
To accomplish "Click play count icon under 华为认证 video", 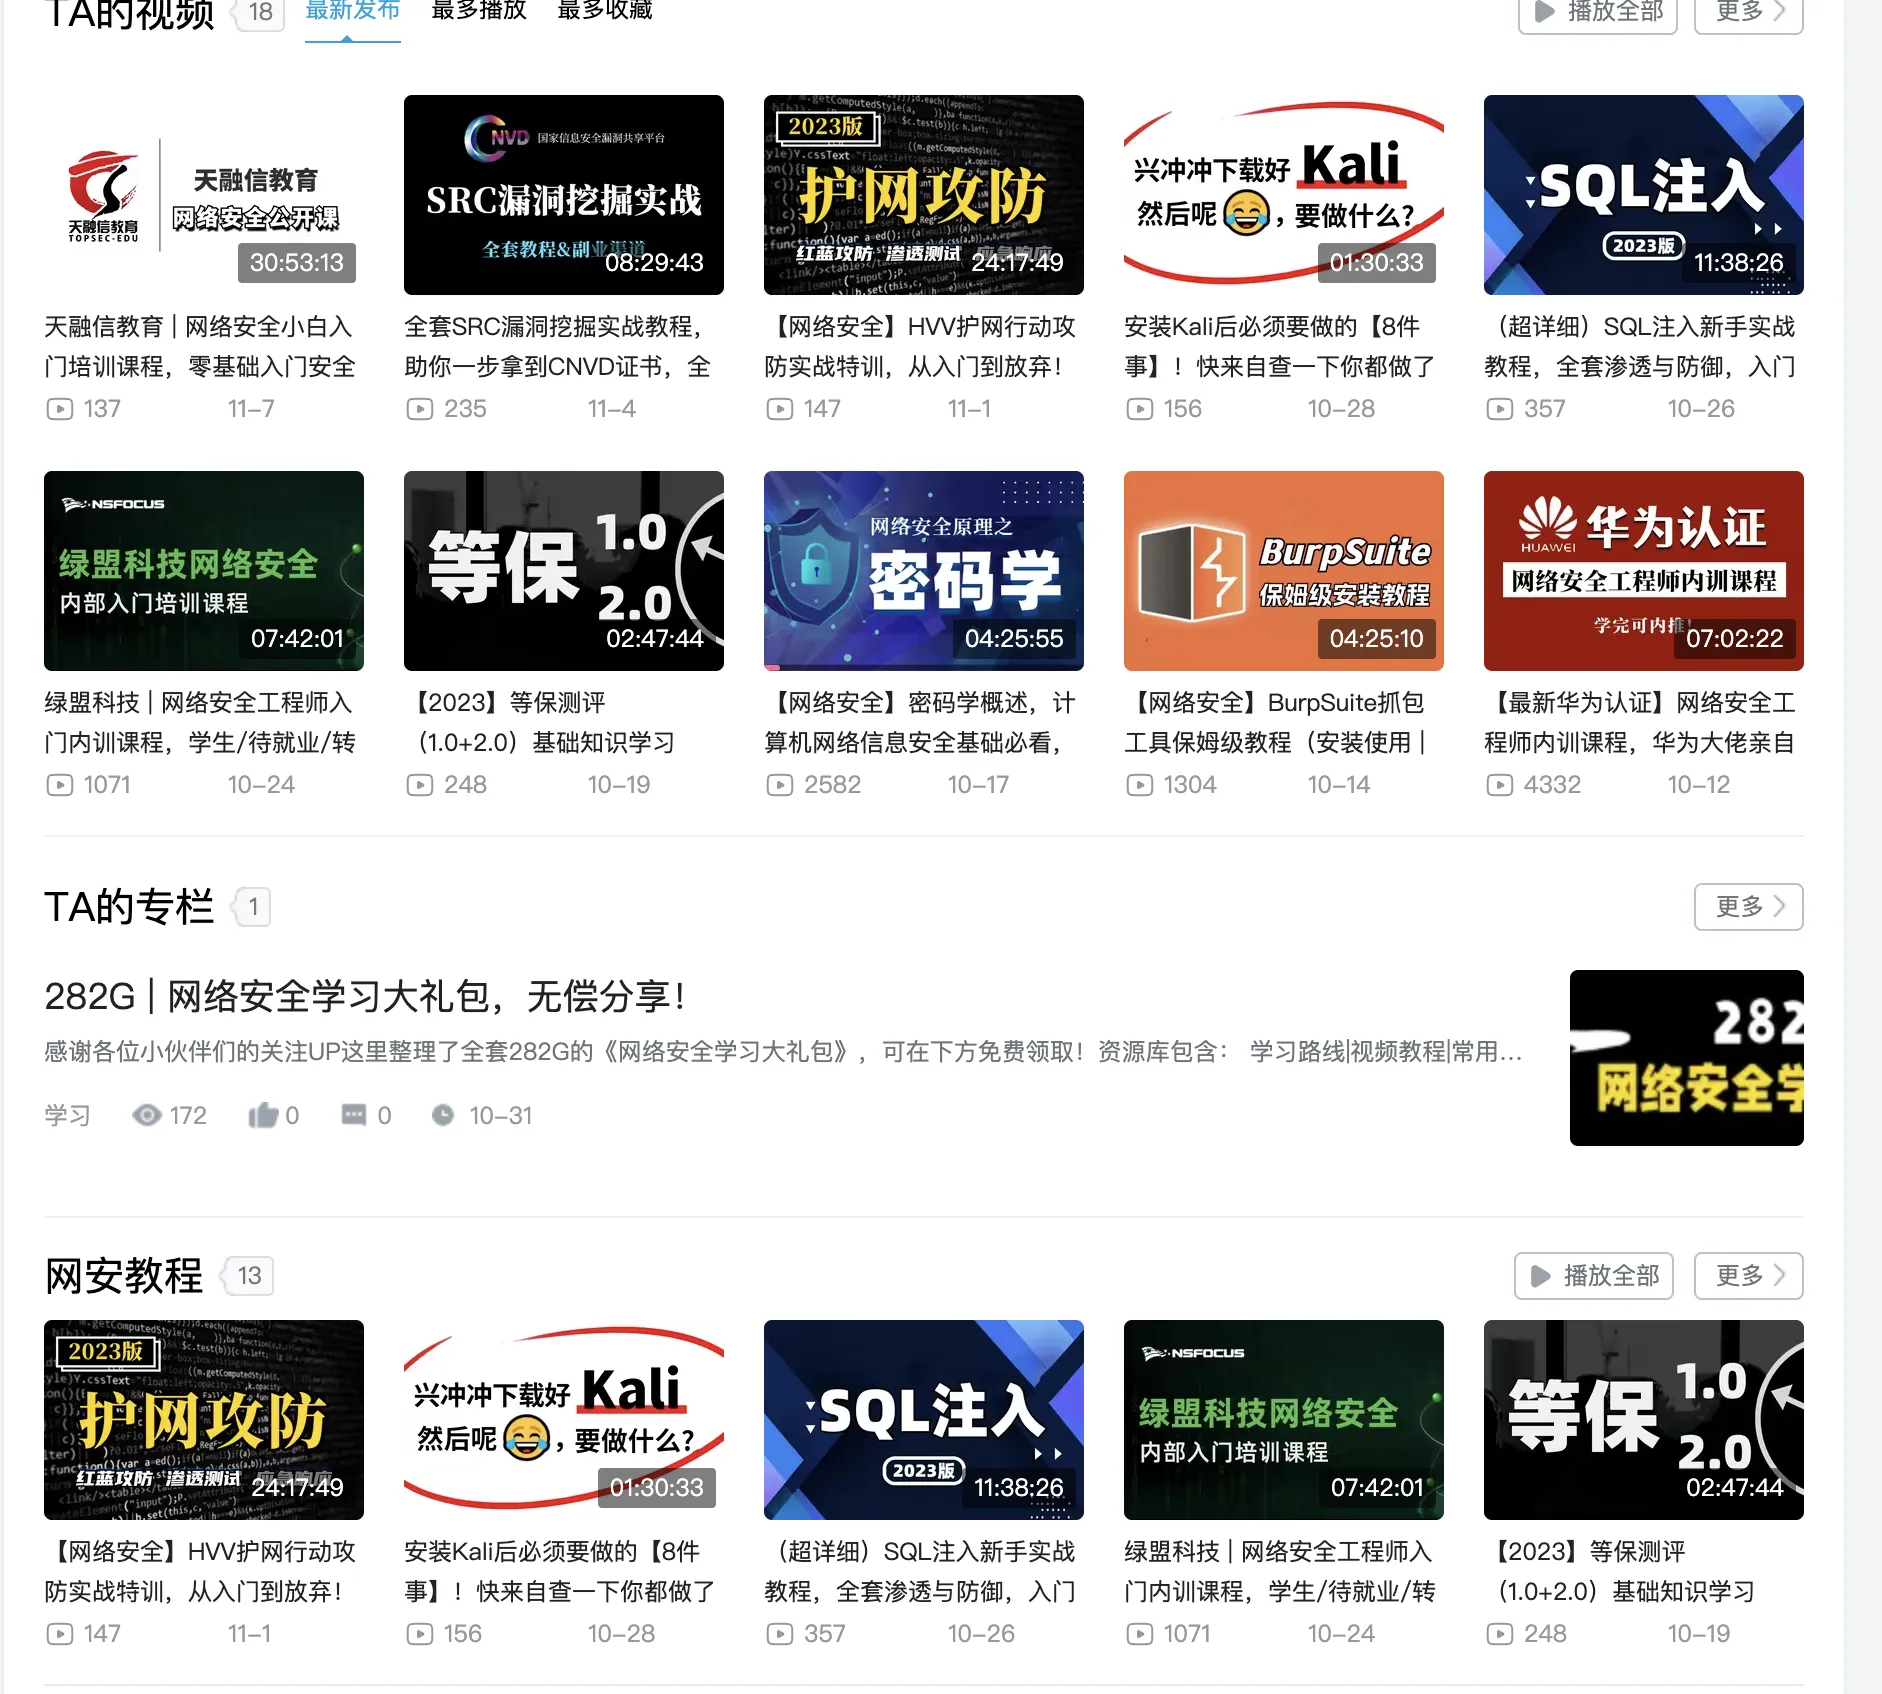I will (1499, 785).
